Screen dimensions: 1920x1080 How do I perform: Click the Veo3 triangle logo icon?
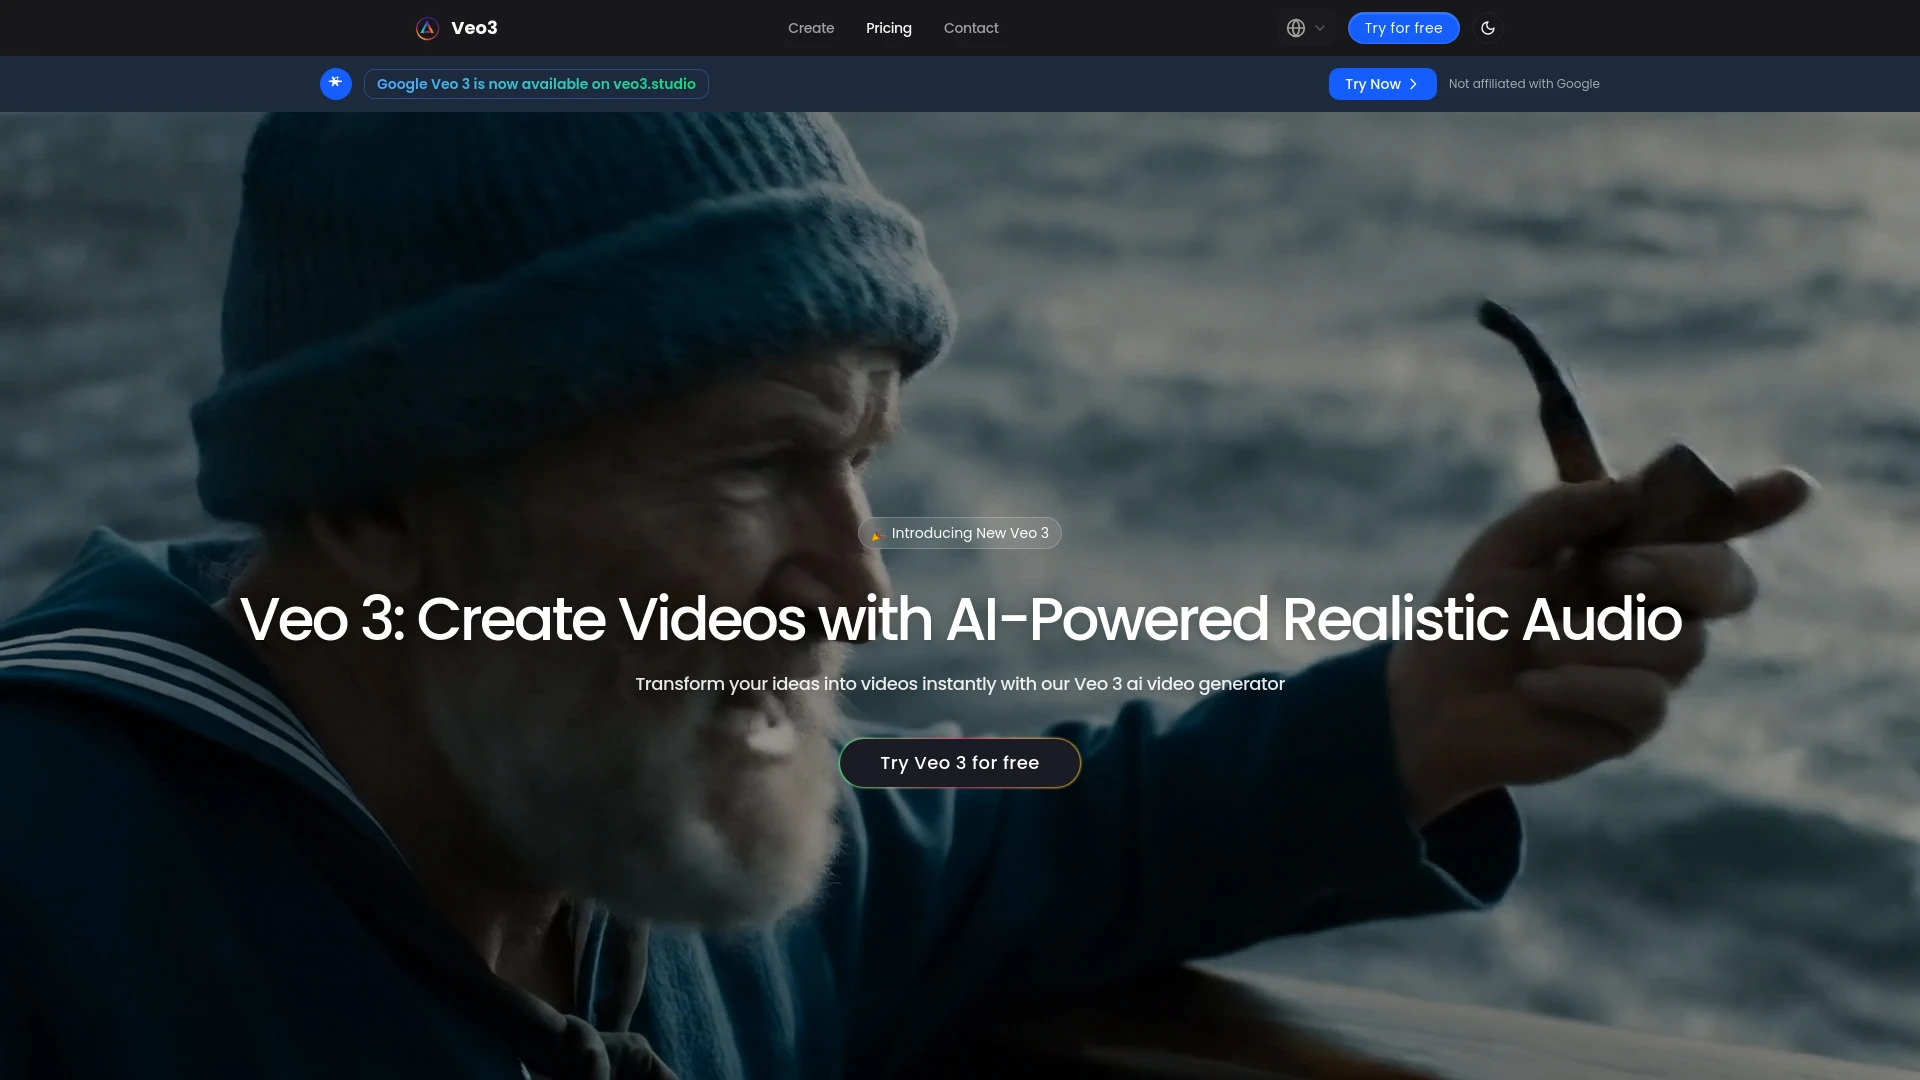point(427,28)
